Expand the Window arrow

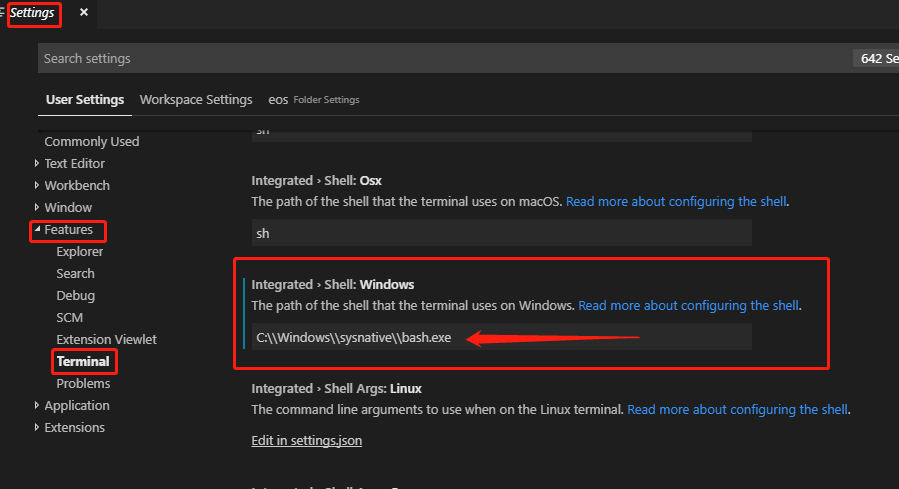(37, 207)
